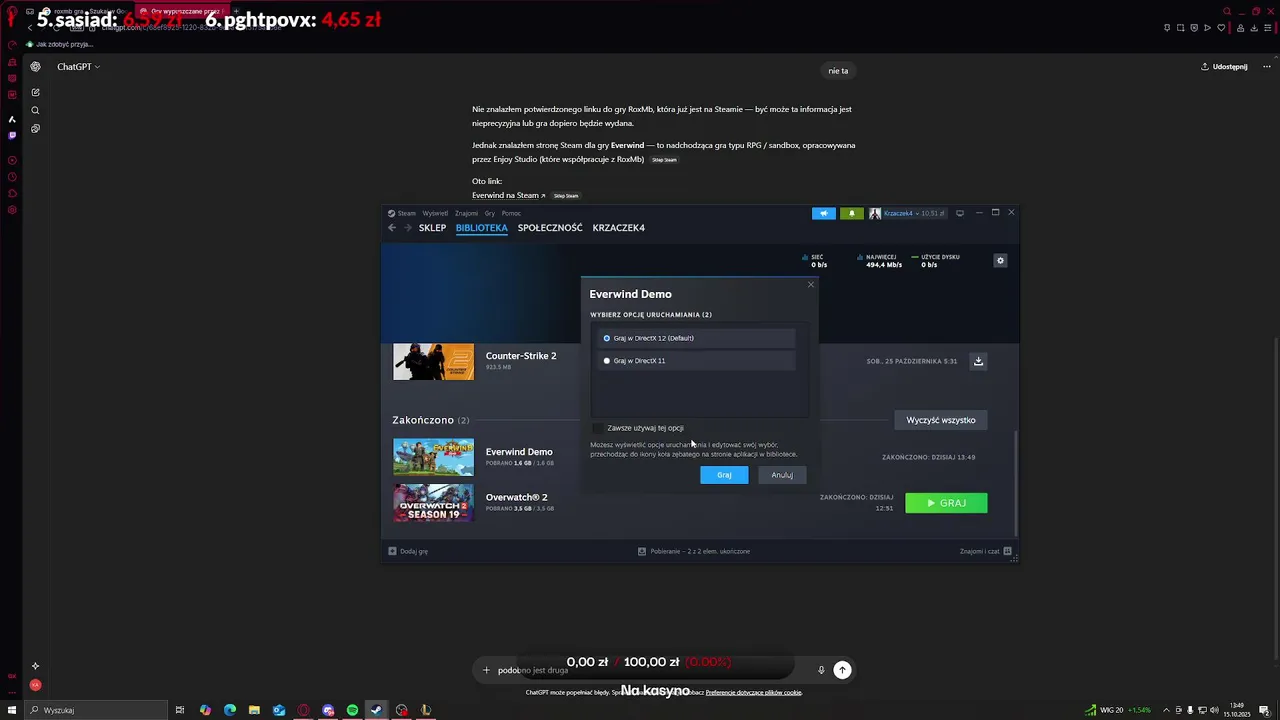
Task: Open Microsoft Edge from the taskbar
Action: click(230, 710)
